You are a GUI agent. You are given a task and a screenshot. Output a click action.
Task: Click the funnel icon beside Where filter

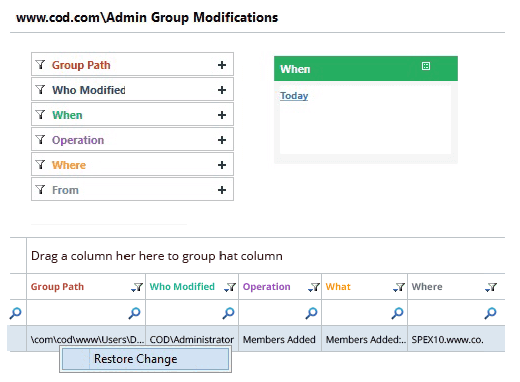(x=40, y=164)
